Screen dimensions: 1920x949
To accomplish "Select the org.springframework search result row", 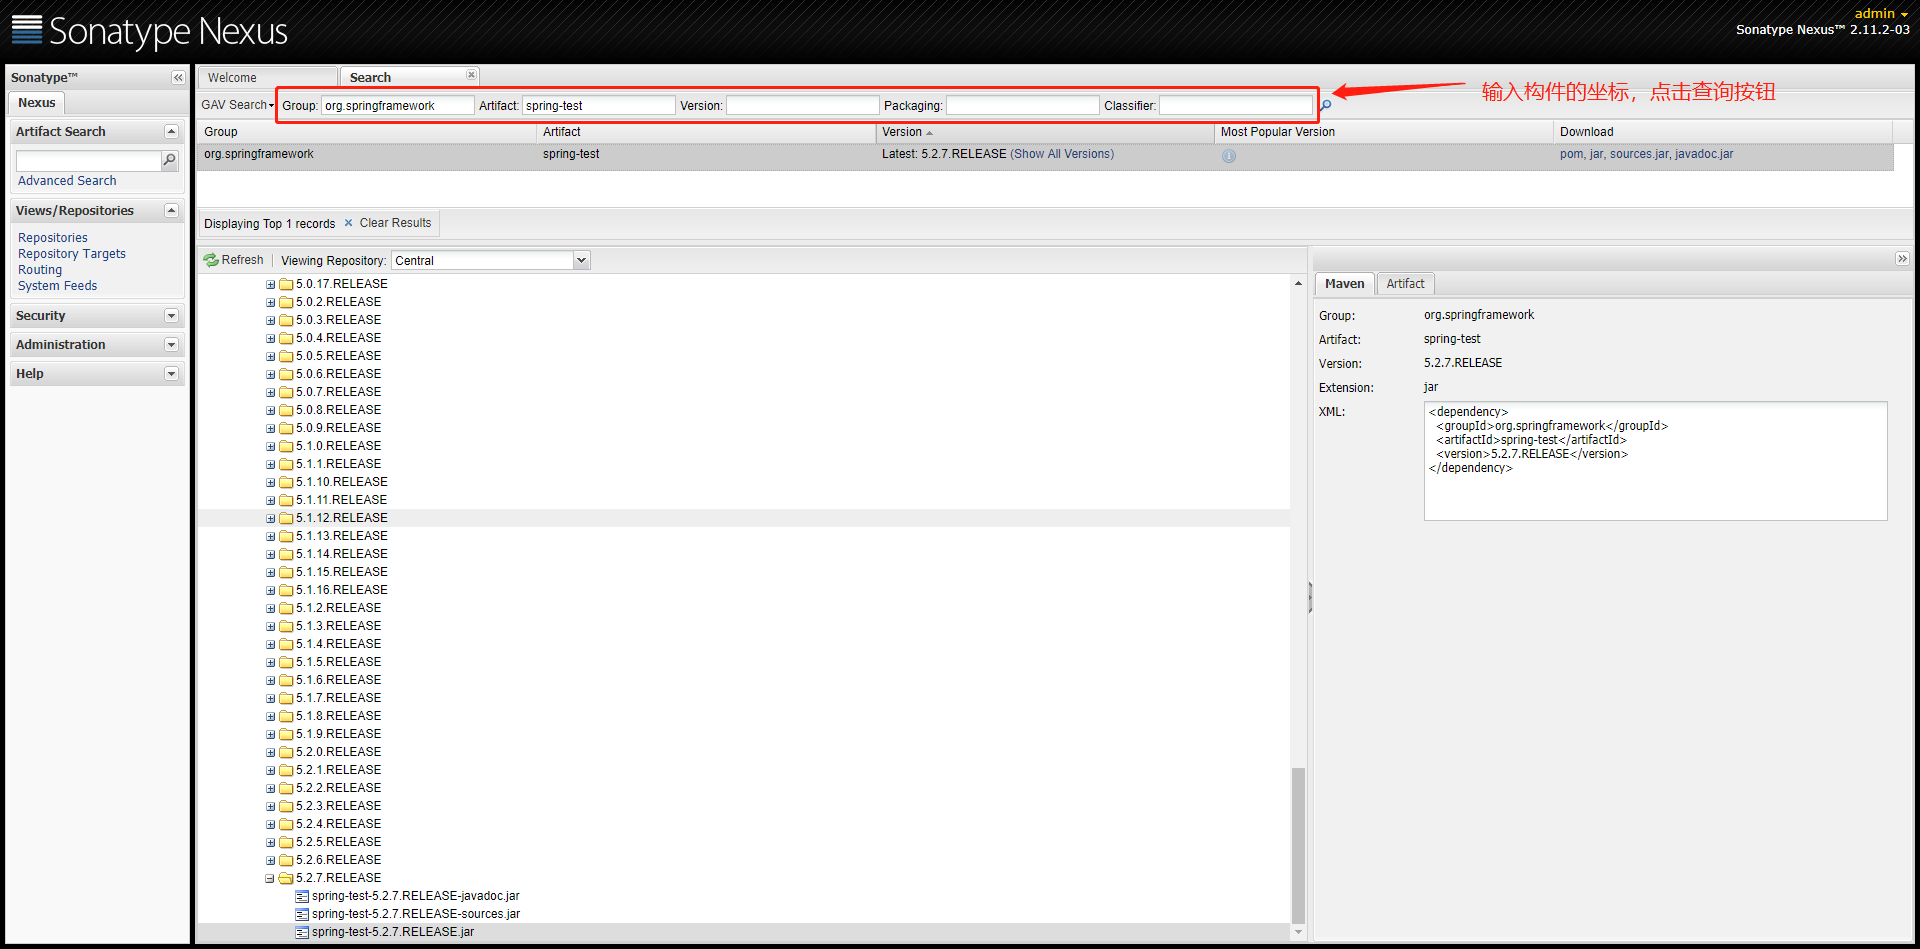I will [1045, 155].
